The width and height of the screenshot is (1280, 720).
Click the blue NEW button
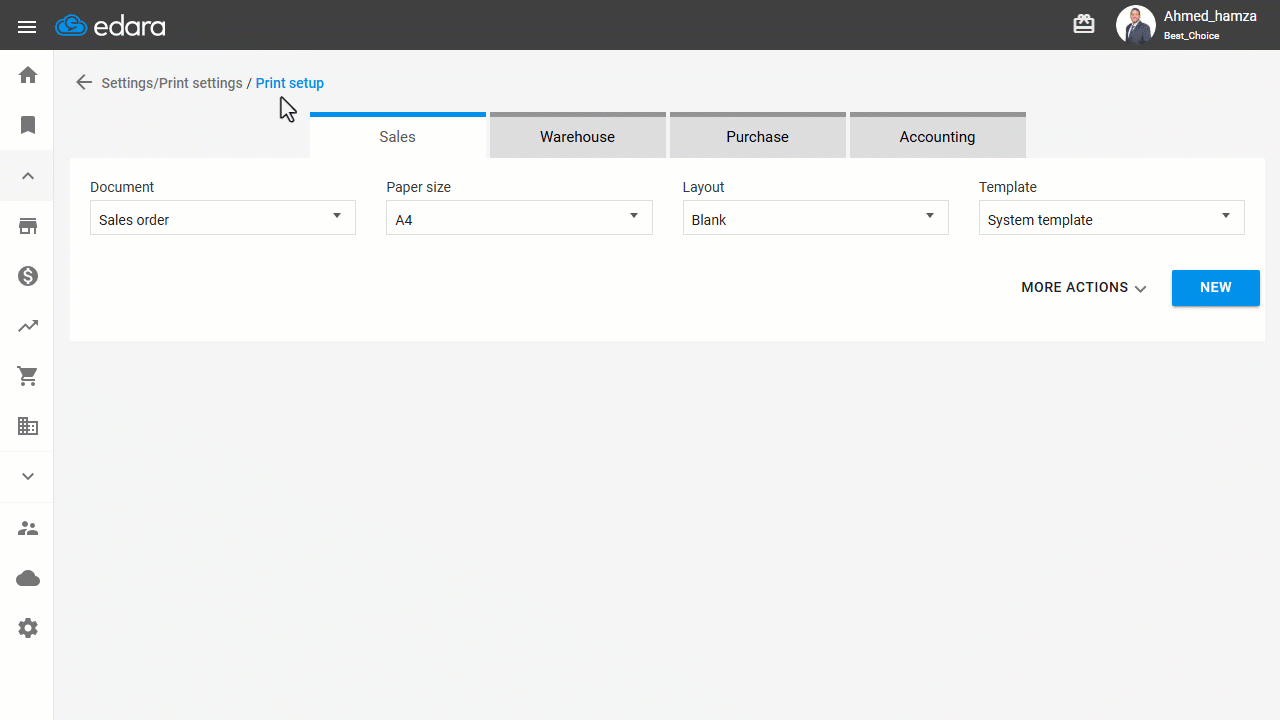(1216, 287)
